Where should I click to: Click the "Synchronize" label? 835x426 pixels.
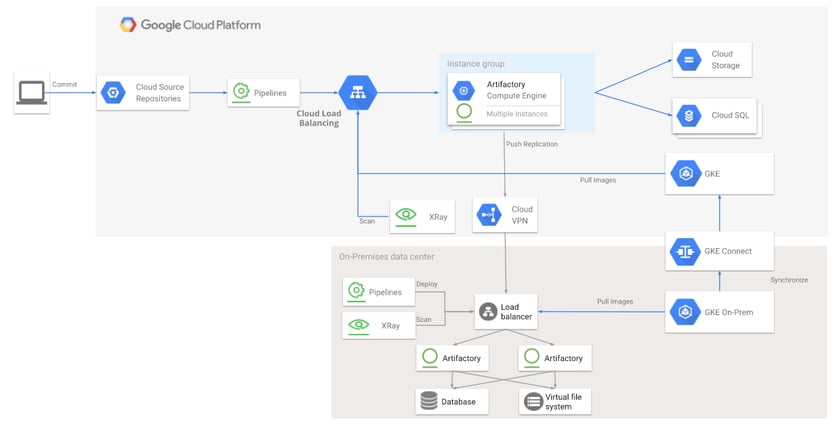[x=789, y=280]
